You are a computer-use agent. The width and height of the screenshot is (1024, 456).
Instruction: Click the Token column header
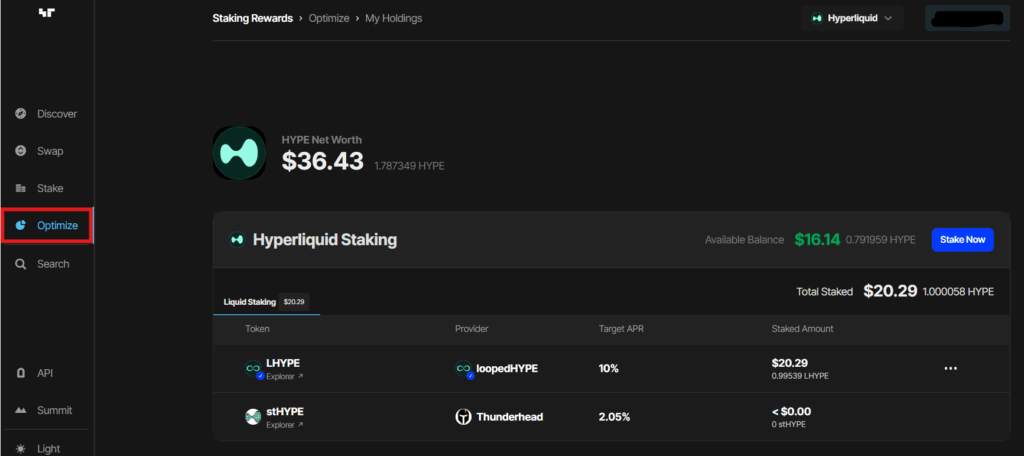coord(257,329)
